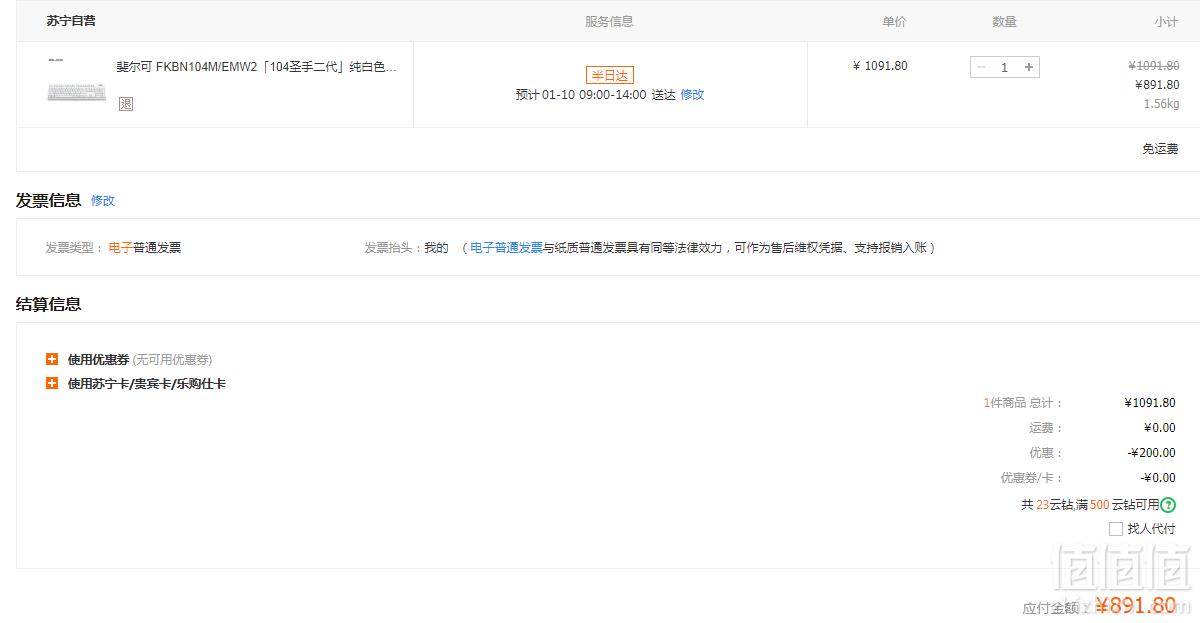Tick the 找人代付 checkbox

1116,529
